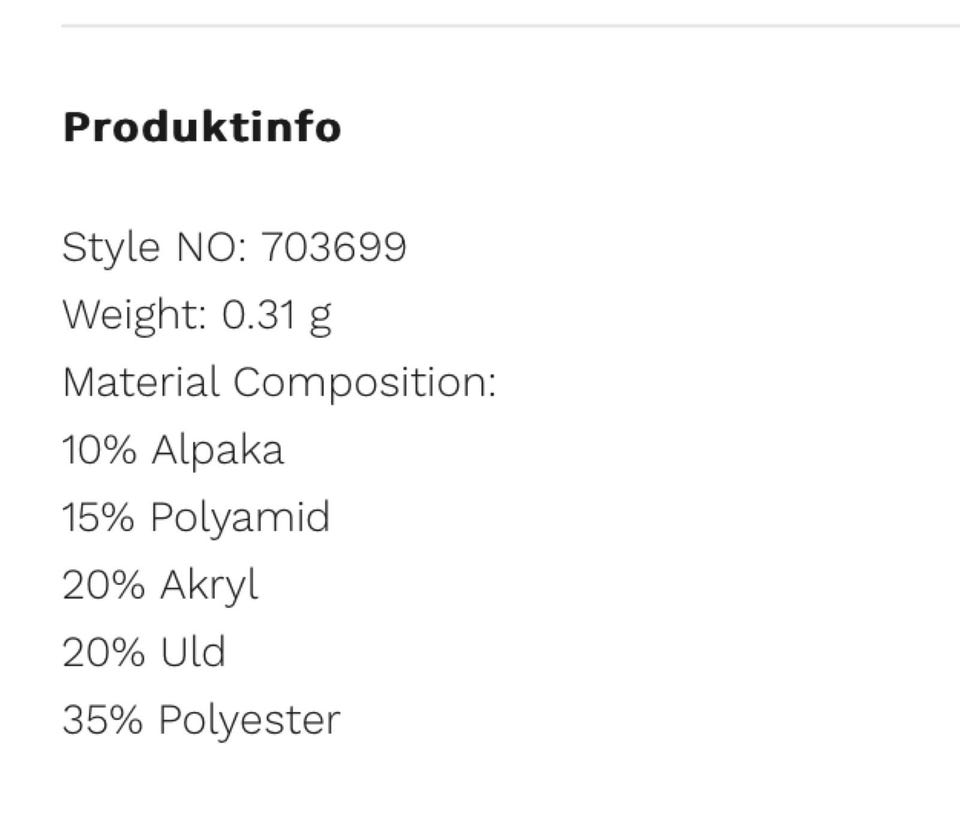
Task: Click the 20% value before Akryl
Action: click(x=103, y=585)
